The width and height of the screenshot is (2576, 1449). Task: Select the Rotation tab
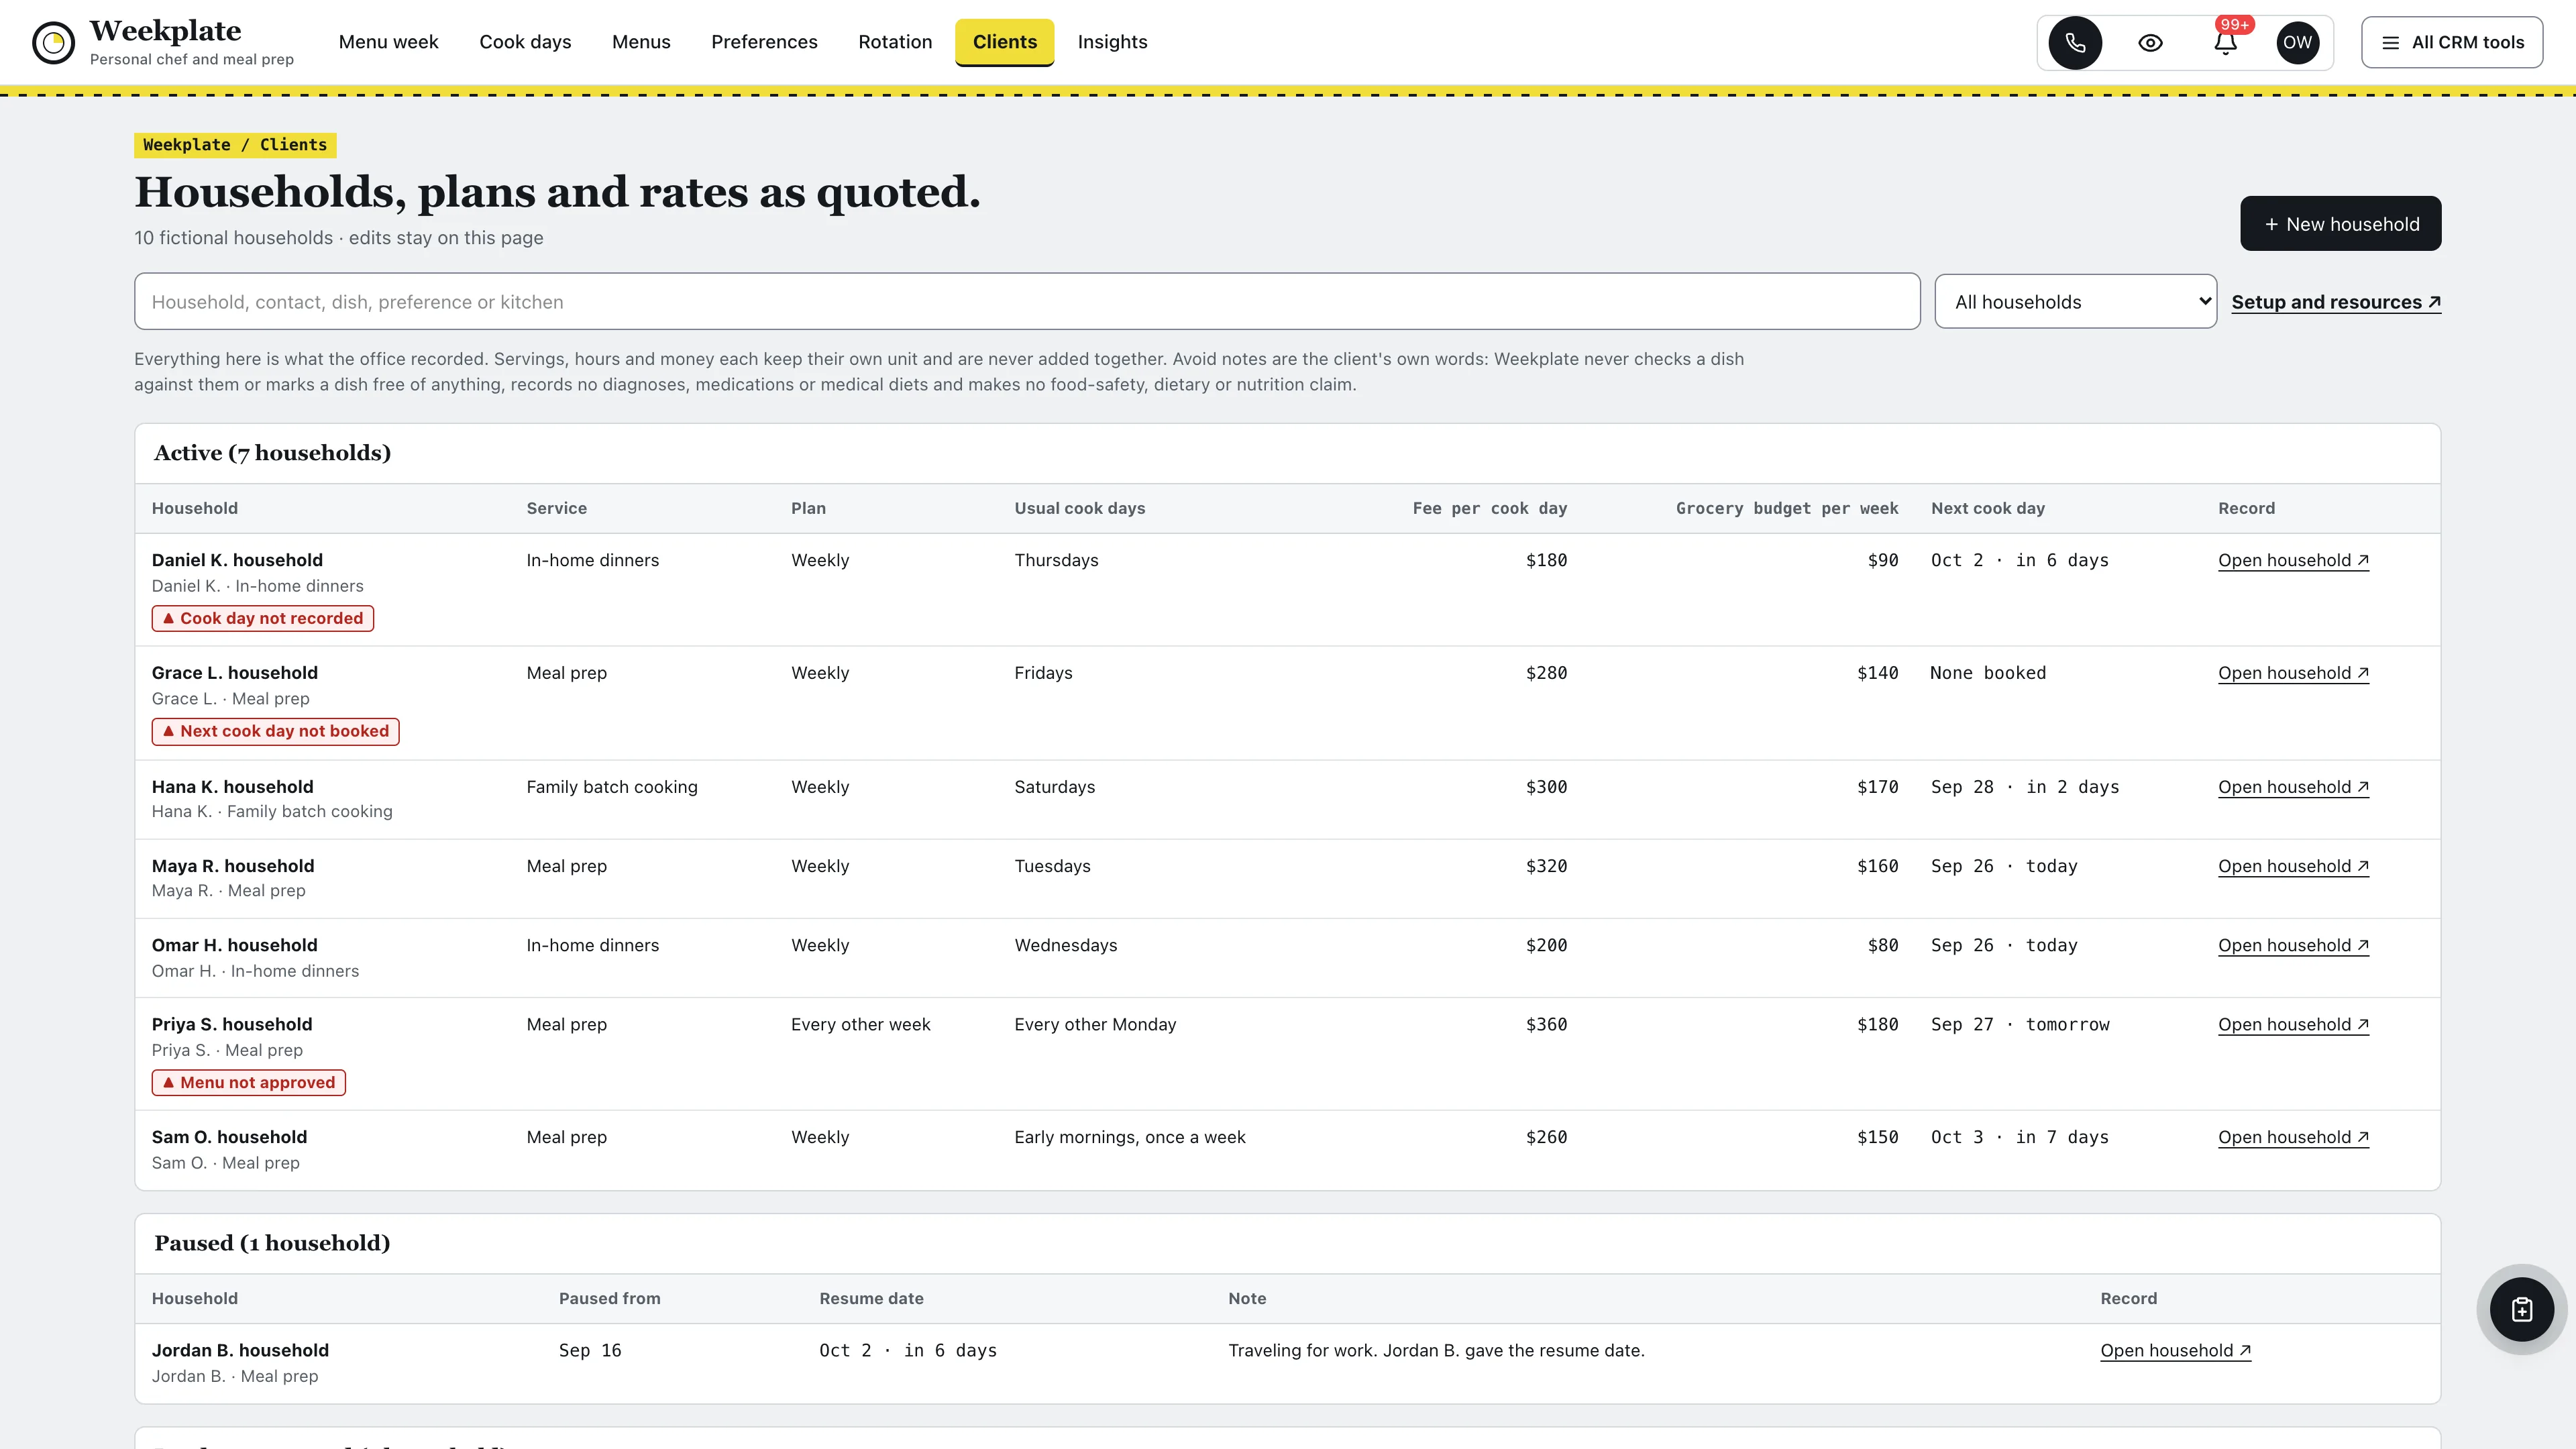click(x=895, y=42)
